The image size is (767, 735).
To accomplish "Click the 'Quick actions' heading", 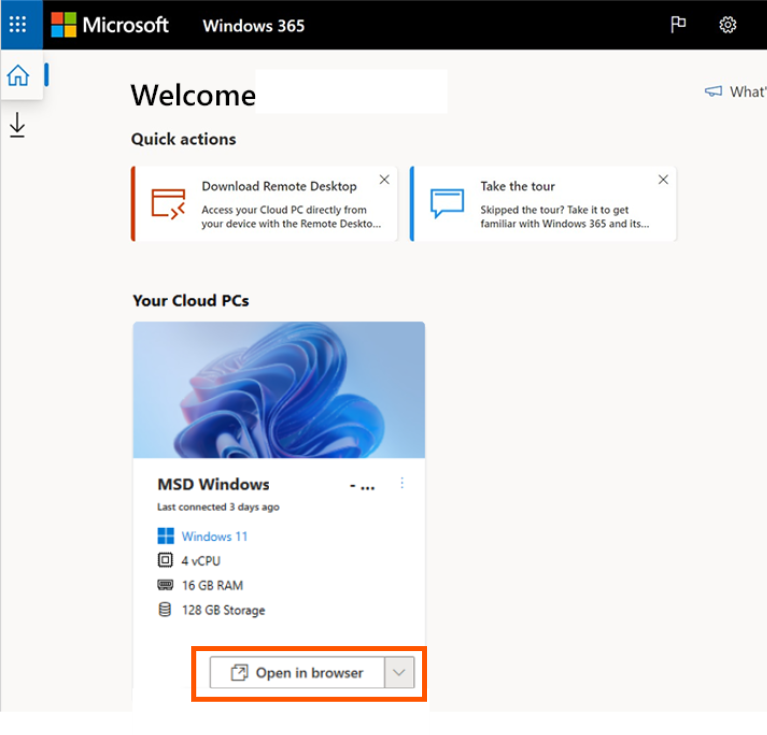I will click(183, 139).
